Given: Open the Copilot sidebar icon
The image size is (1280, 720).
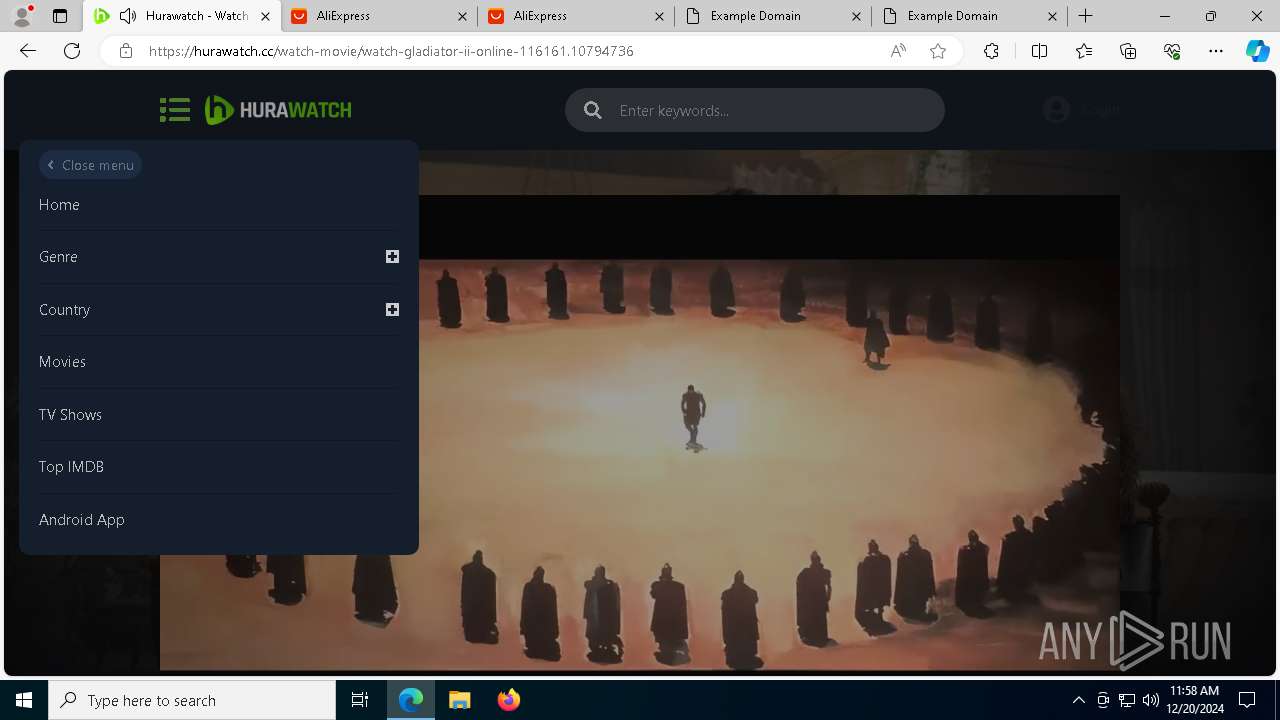Looking at the screenshot, I should coord(1258,51).
